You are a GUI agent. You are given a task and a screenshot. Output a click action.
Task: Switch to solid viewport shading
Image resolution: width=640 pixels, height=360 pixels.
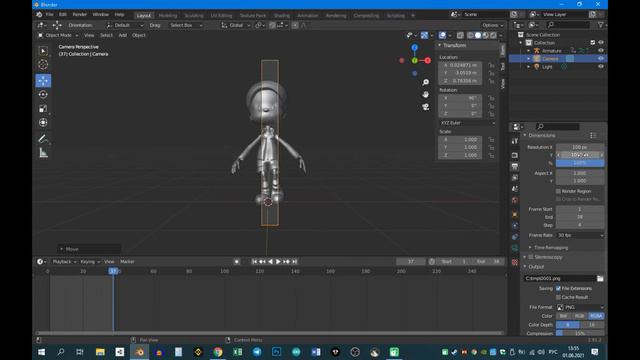coord(478,36)
